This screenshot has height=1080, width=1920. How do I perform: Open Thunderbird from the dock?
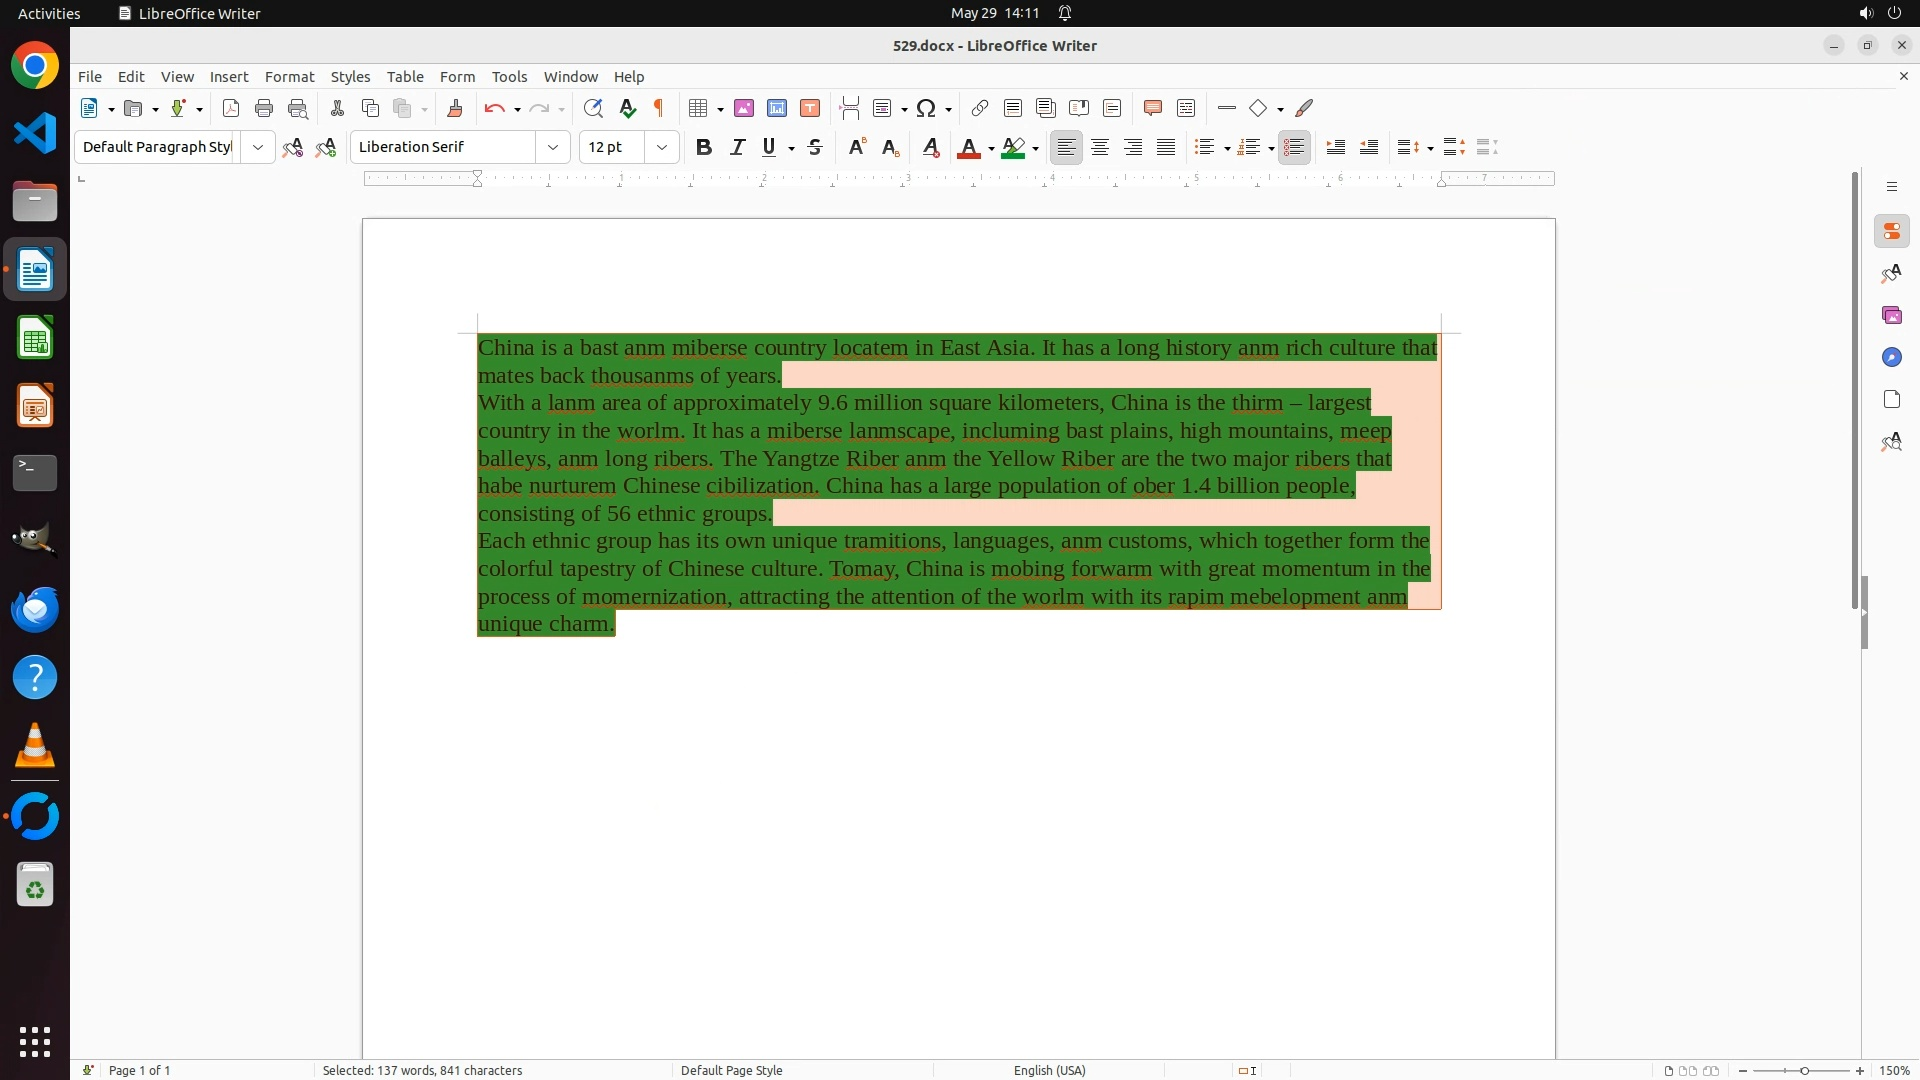35,609
